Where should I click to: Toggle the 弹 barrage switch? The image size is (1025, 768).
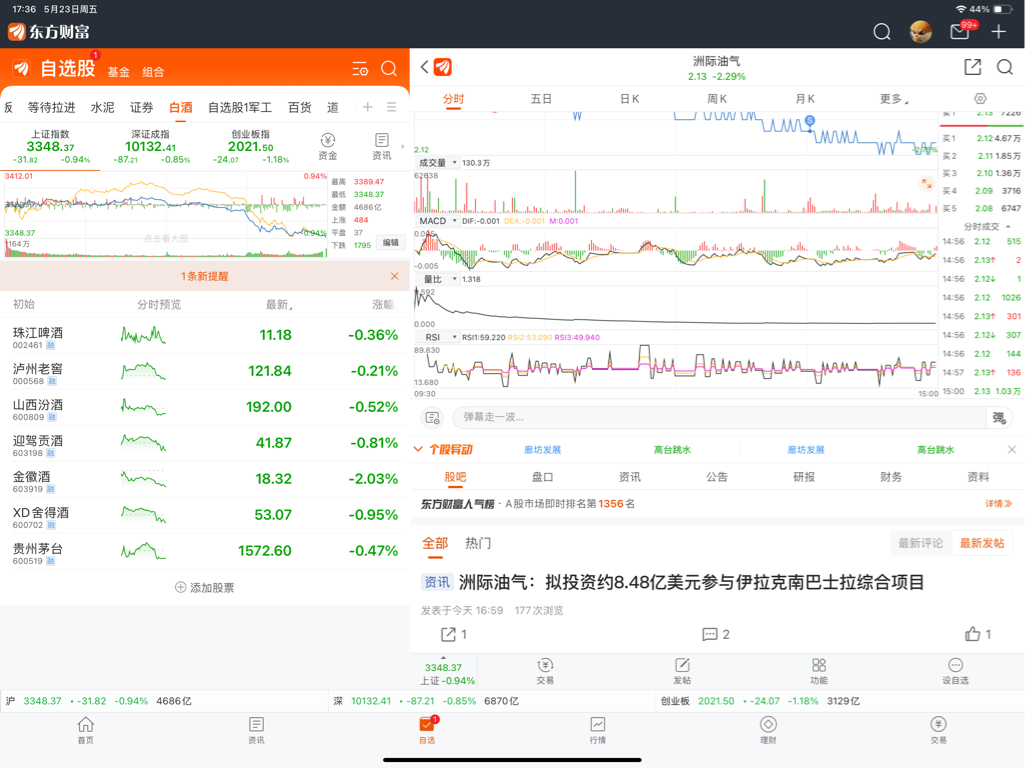[x=999, y=417]
